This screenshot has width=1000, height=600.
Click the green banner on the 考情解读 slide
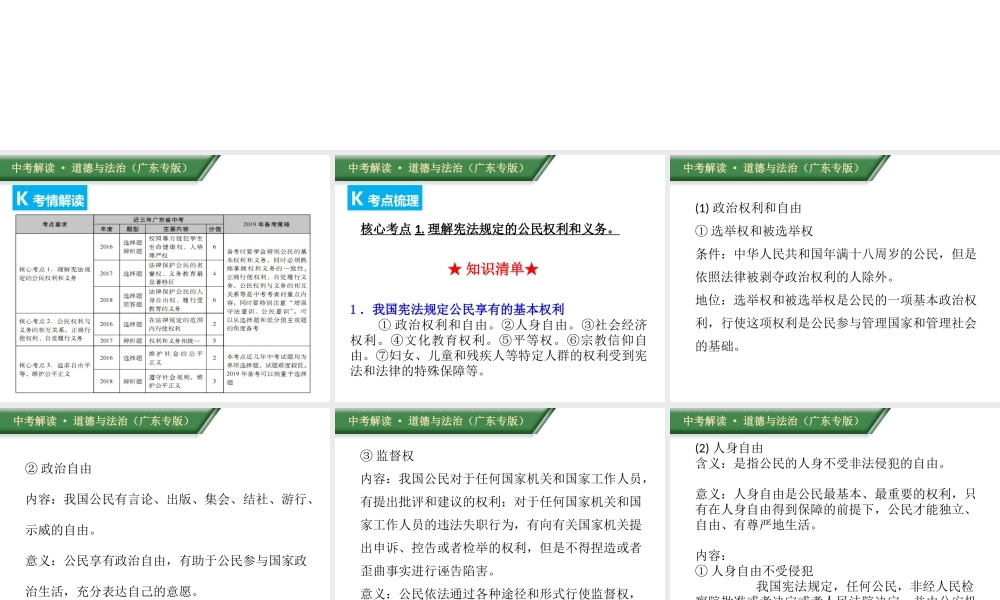click(110, 168)
